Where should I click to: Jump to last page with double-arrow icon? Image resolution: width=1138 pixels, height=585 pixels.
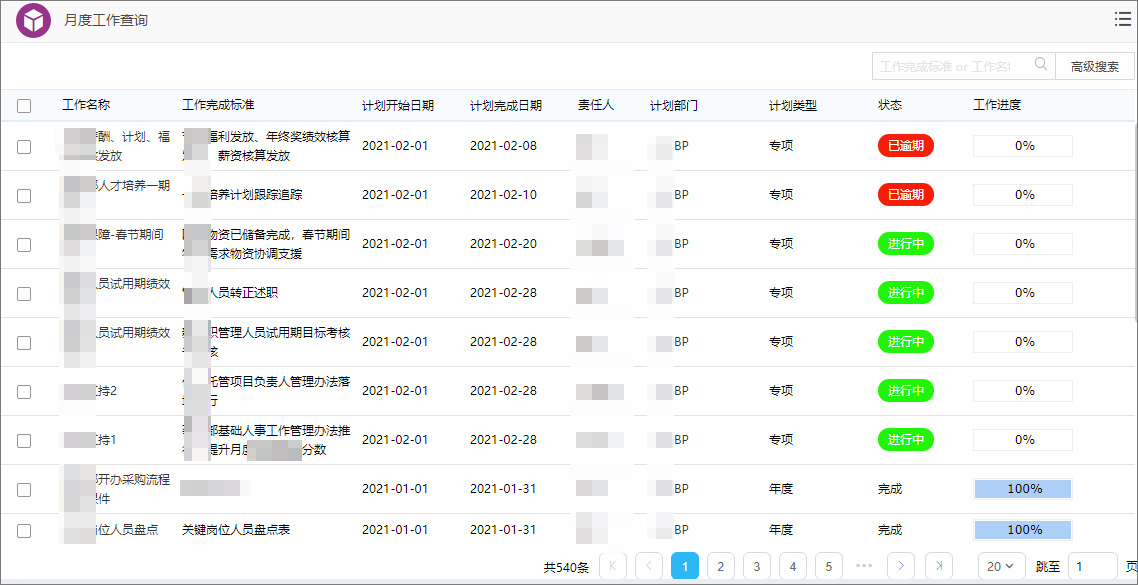(x=940, y=566)
